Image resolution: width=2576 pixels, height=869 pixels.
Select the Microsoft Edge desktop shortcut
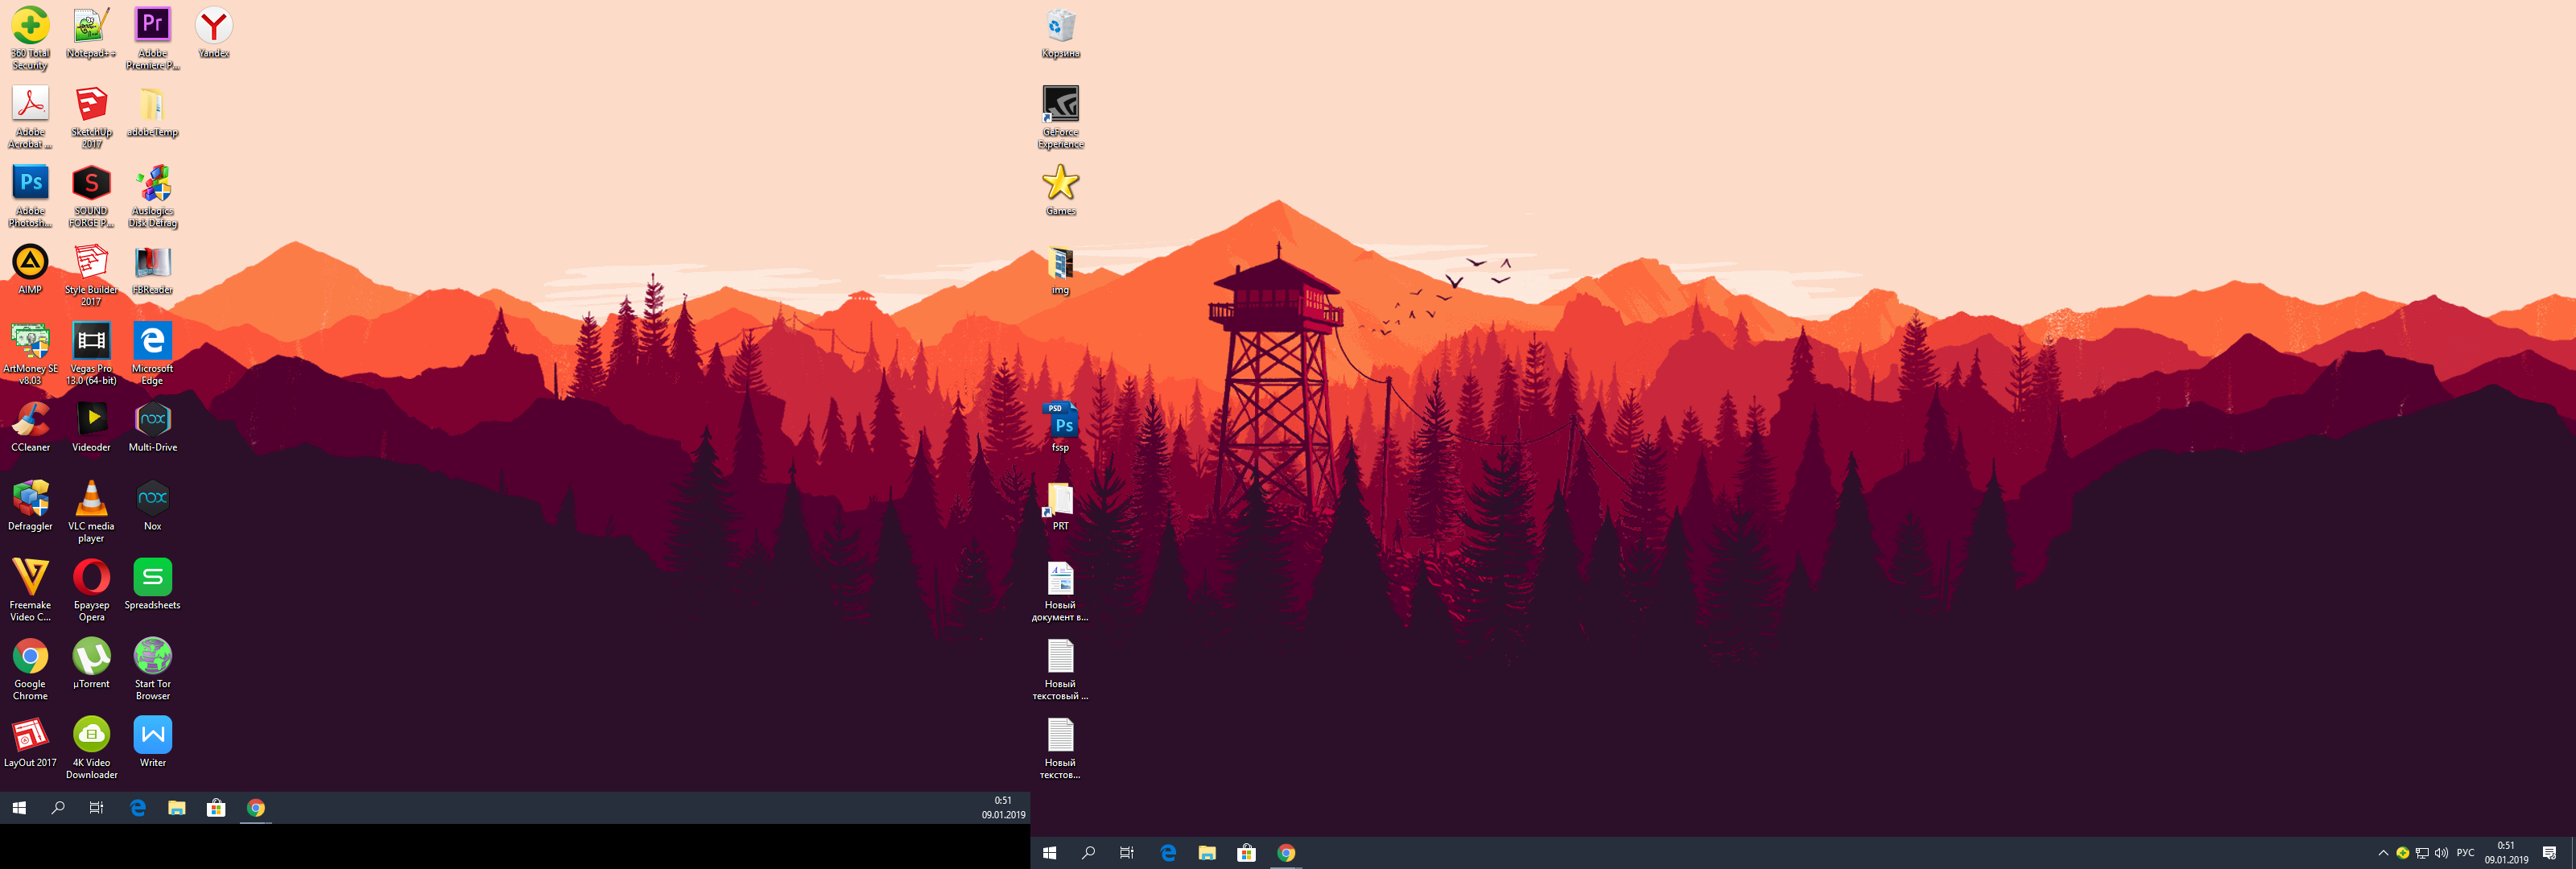click(152, 354)
